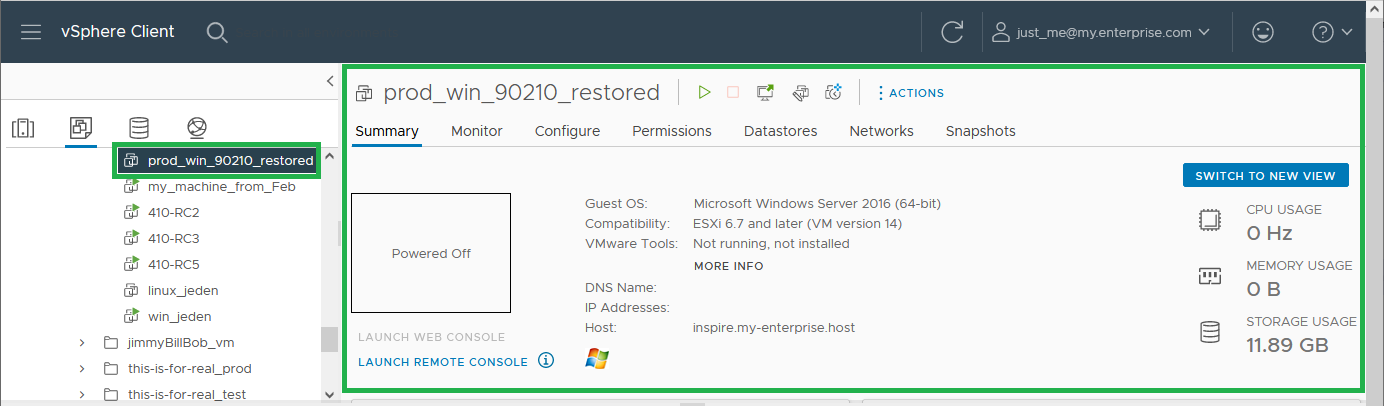Expand the jimmyBillBob_vm folder

(x=82, y=343)
